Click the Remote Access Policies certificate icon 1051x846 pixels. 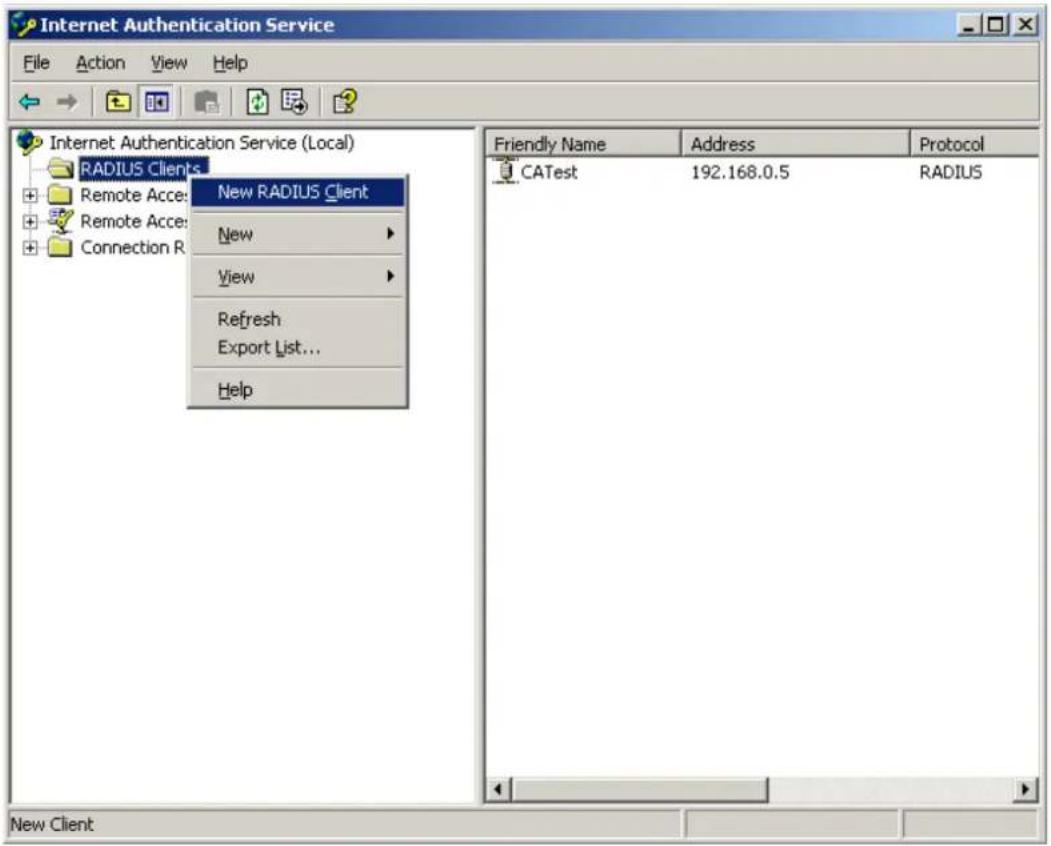coord(60,221)
